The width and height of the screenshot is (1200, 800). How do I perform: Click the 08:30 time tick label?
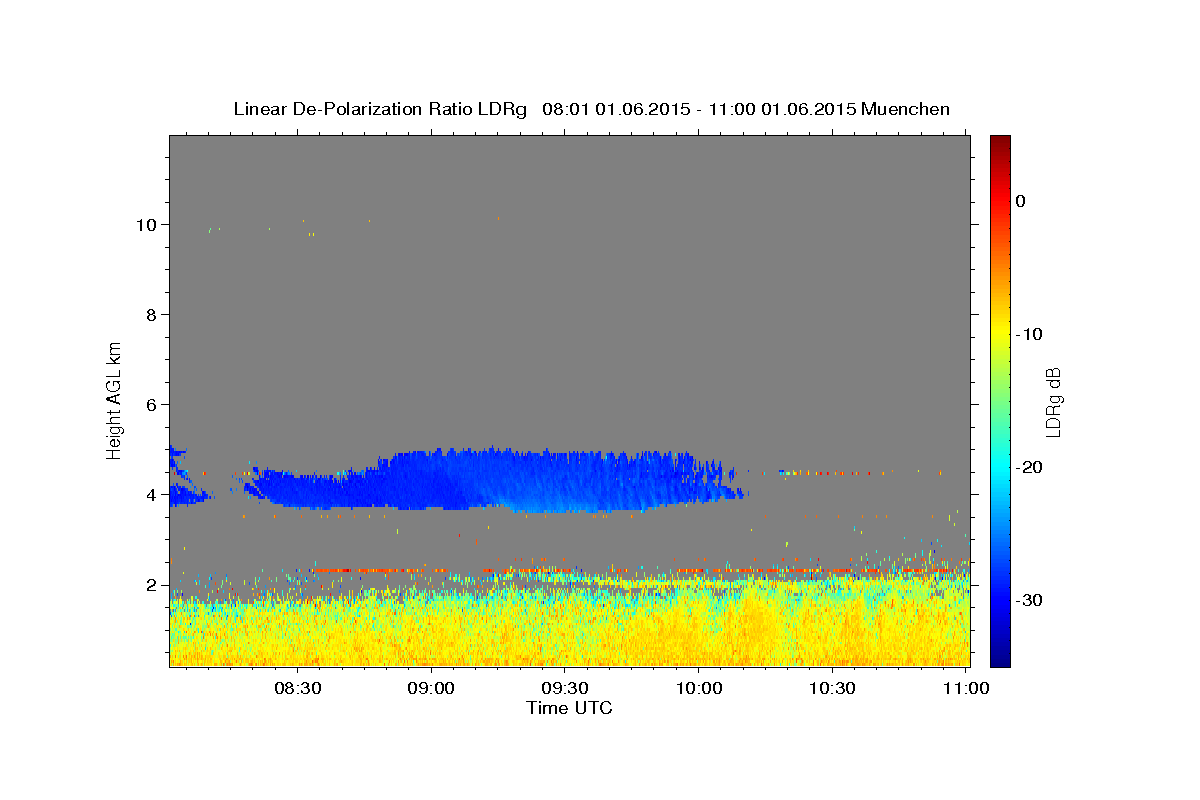(x=297, y=689)
